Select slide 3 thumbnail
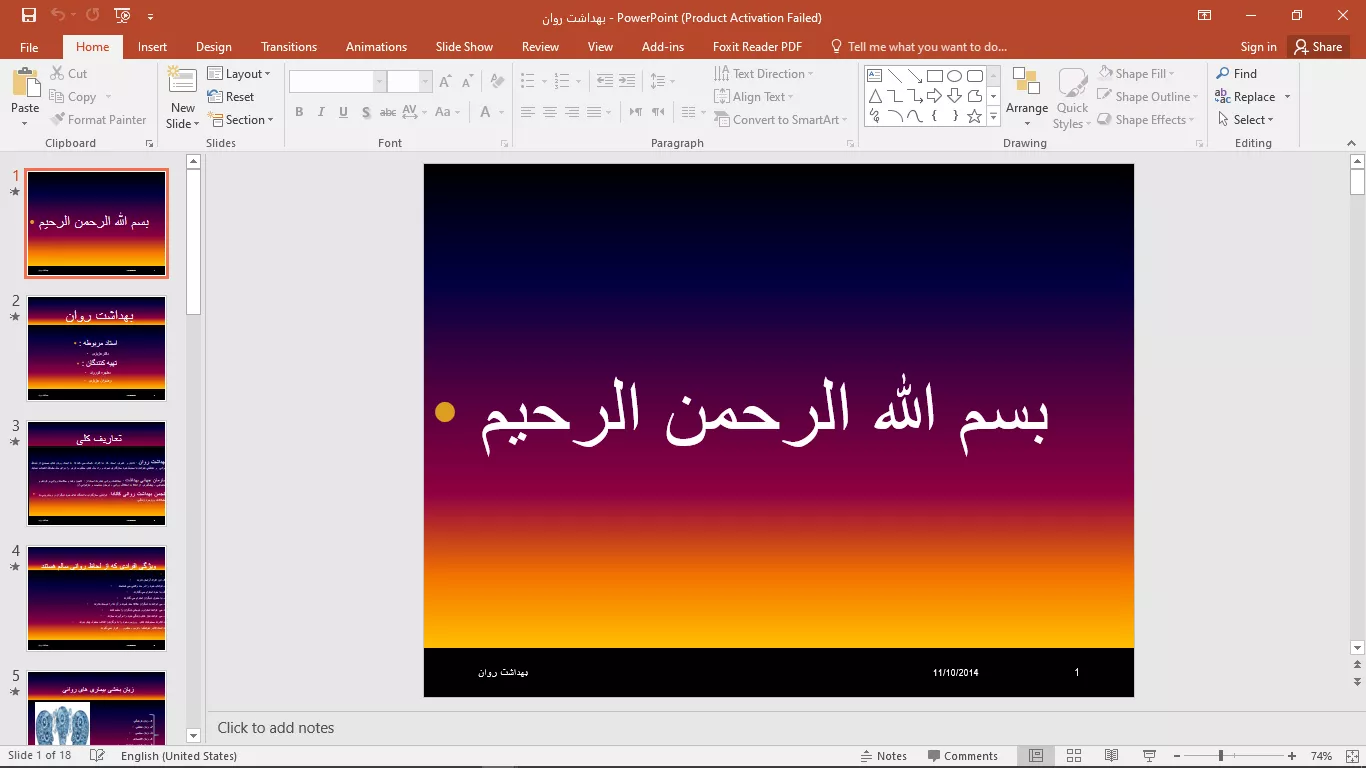The width and height of the screenshot is (1366, 768). (96, 474)
